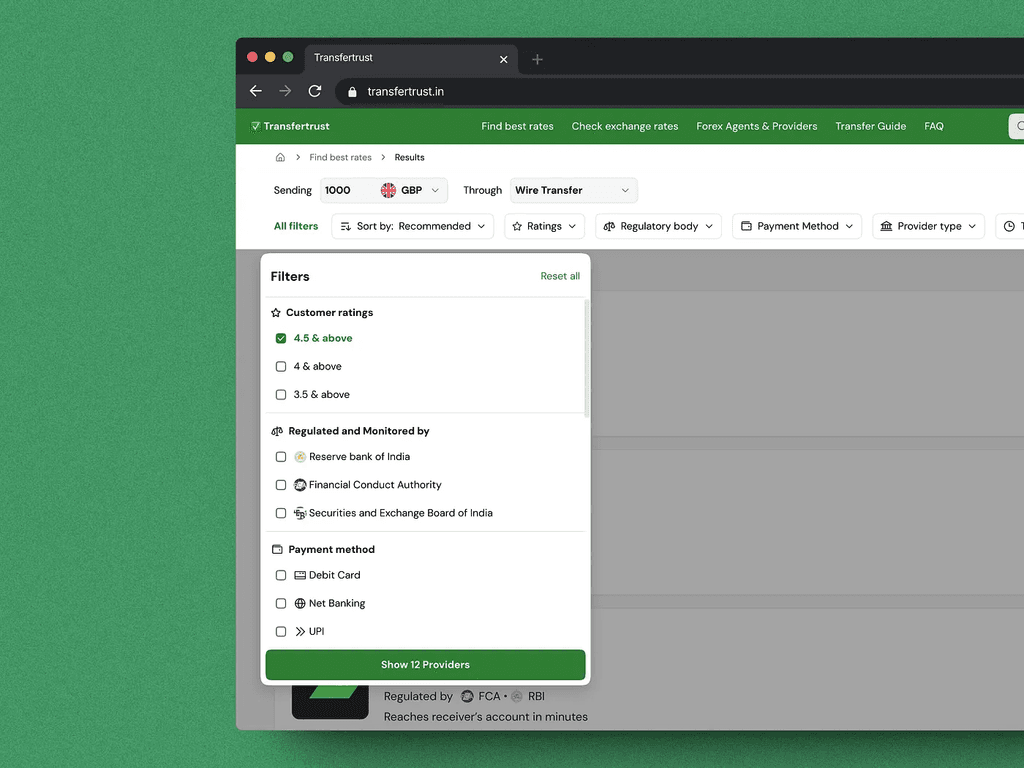Click the Show 12 Providers button
The width and height of the screenshot is (1024, 768).
coord(425,665)
